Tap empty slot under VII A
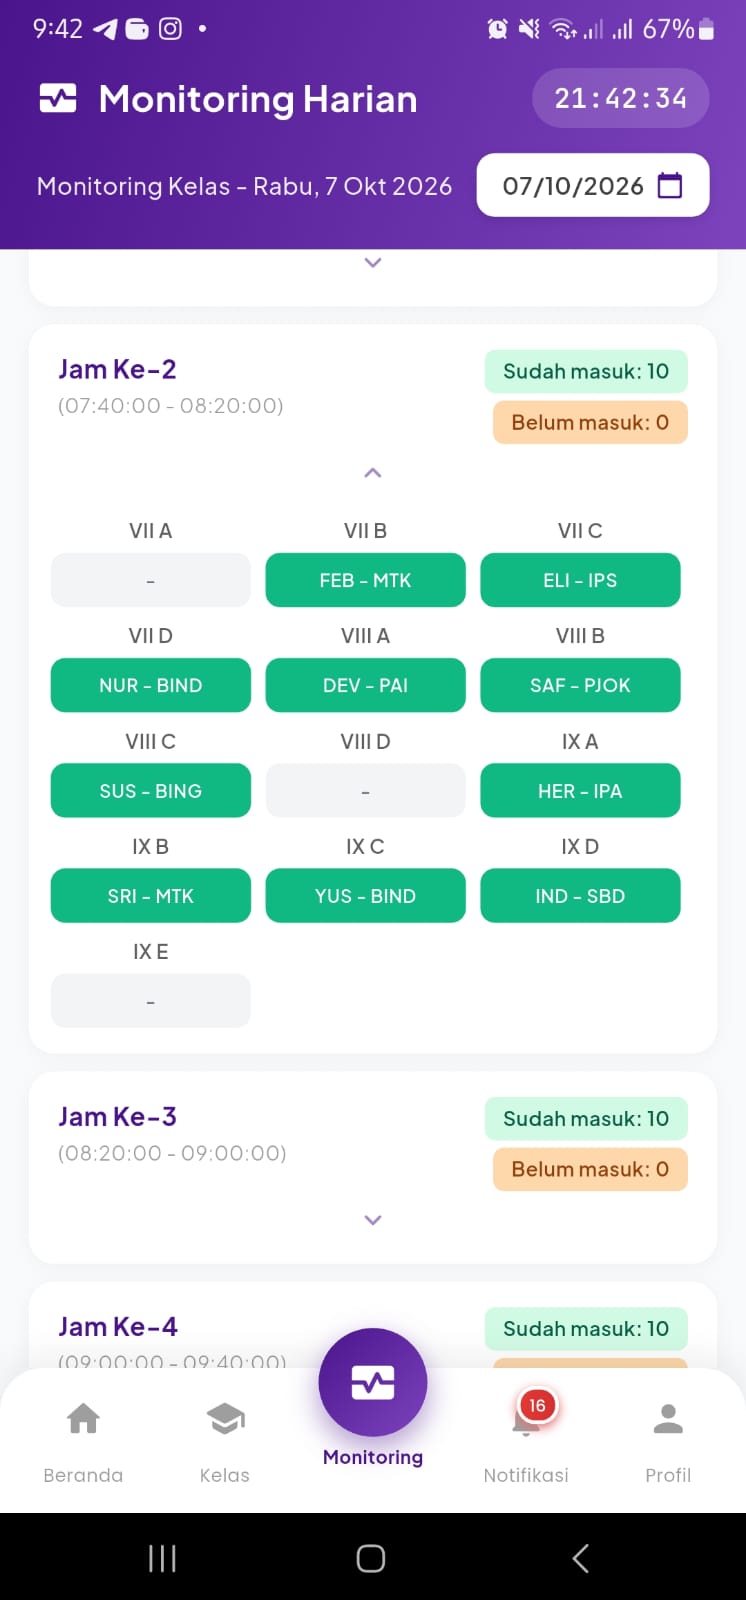 151,580
